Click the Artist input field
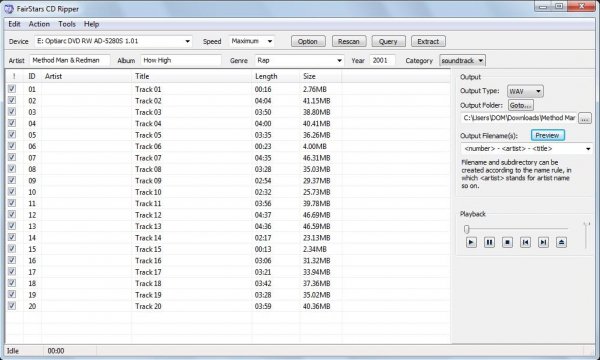The width and height of the screenshot is (600, 360). point(70,60)
